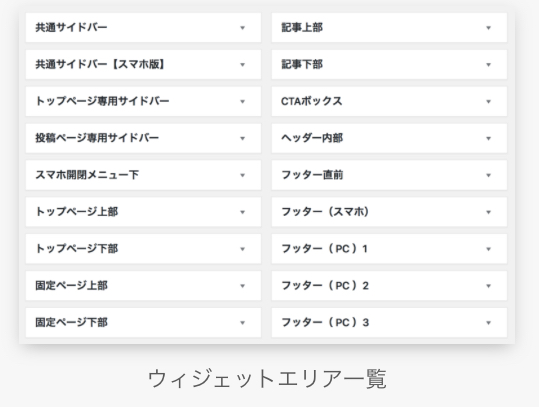Image resolution: width=539 pixels, height=407 pixels.
Task: Expand the 共通サイドバー【スマホ版】 arrow
Action: click(242, 65)
